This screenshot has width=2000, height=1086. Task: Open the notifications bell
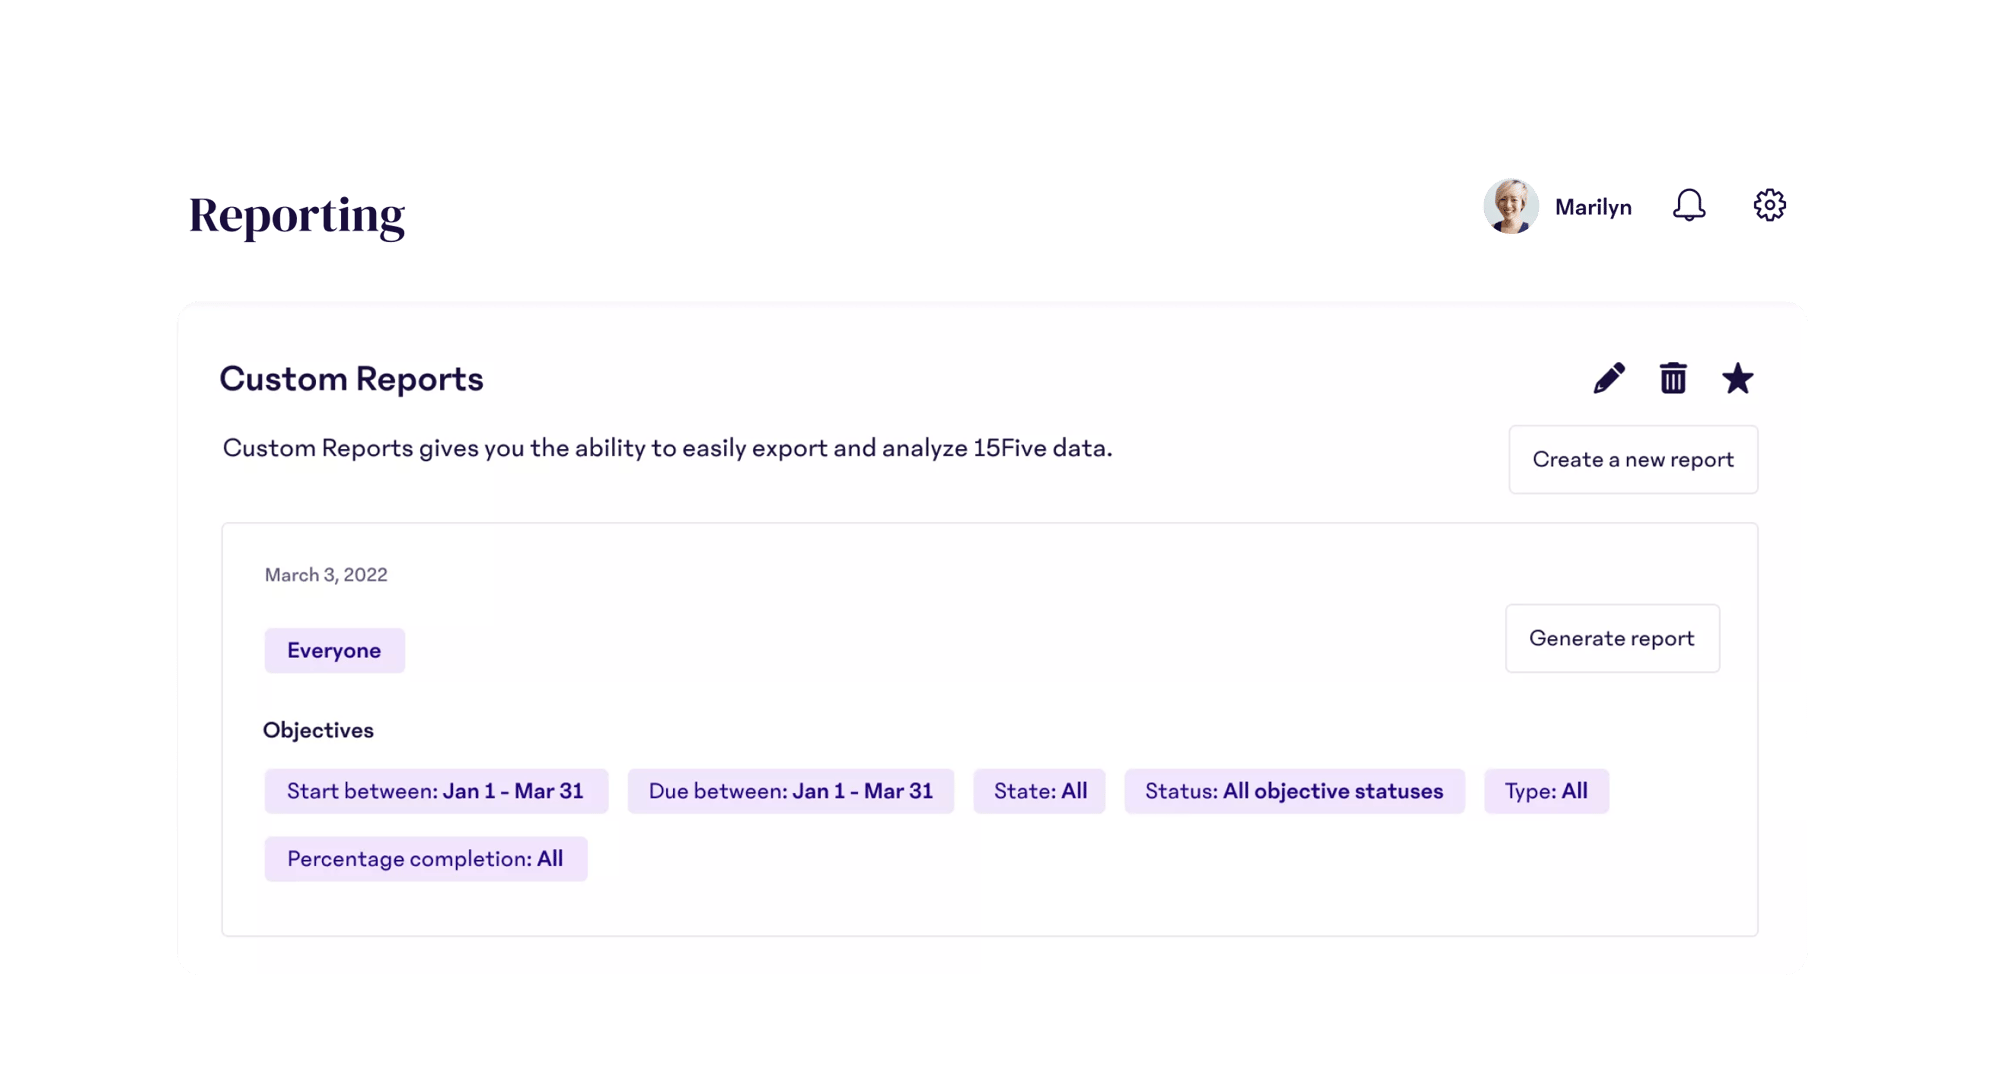pos(1689,206)
